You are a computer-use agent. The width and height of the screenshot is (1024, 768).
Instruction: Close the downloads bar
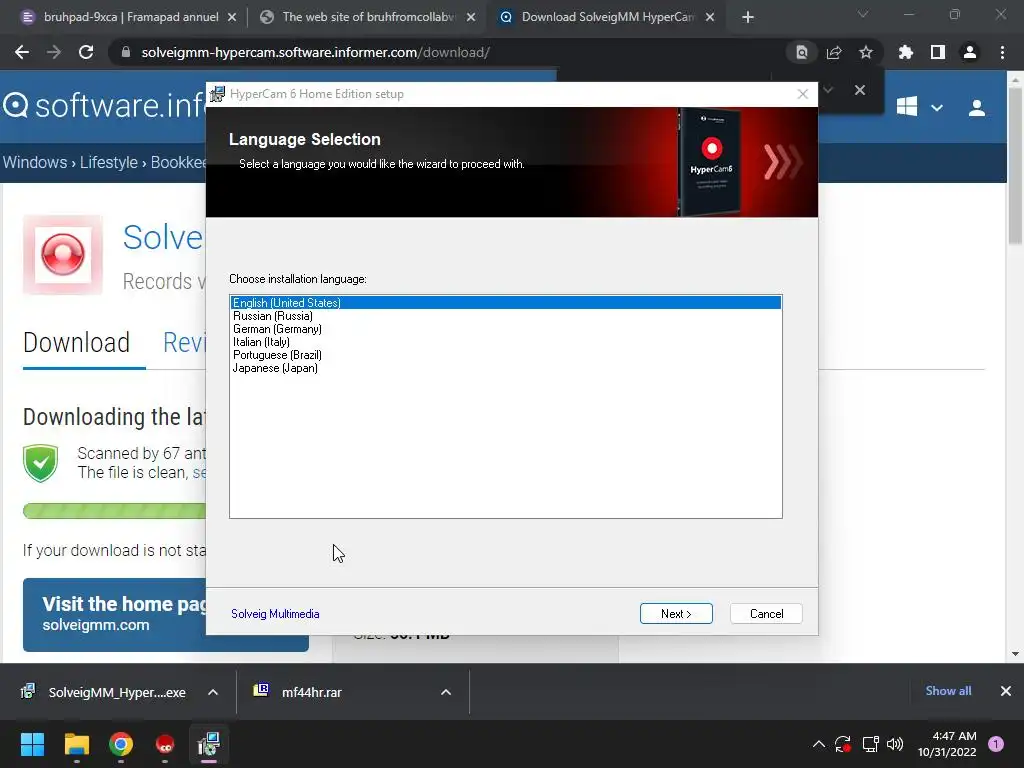click(1006, 691)
